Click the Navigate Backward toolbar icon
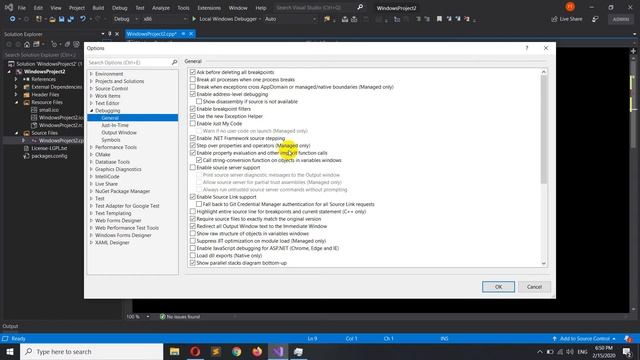Screen dimensions: 640x360 pos(12,19)
